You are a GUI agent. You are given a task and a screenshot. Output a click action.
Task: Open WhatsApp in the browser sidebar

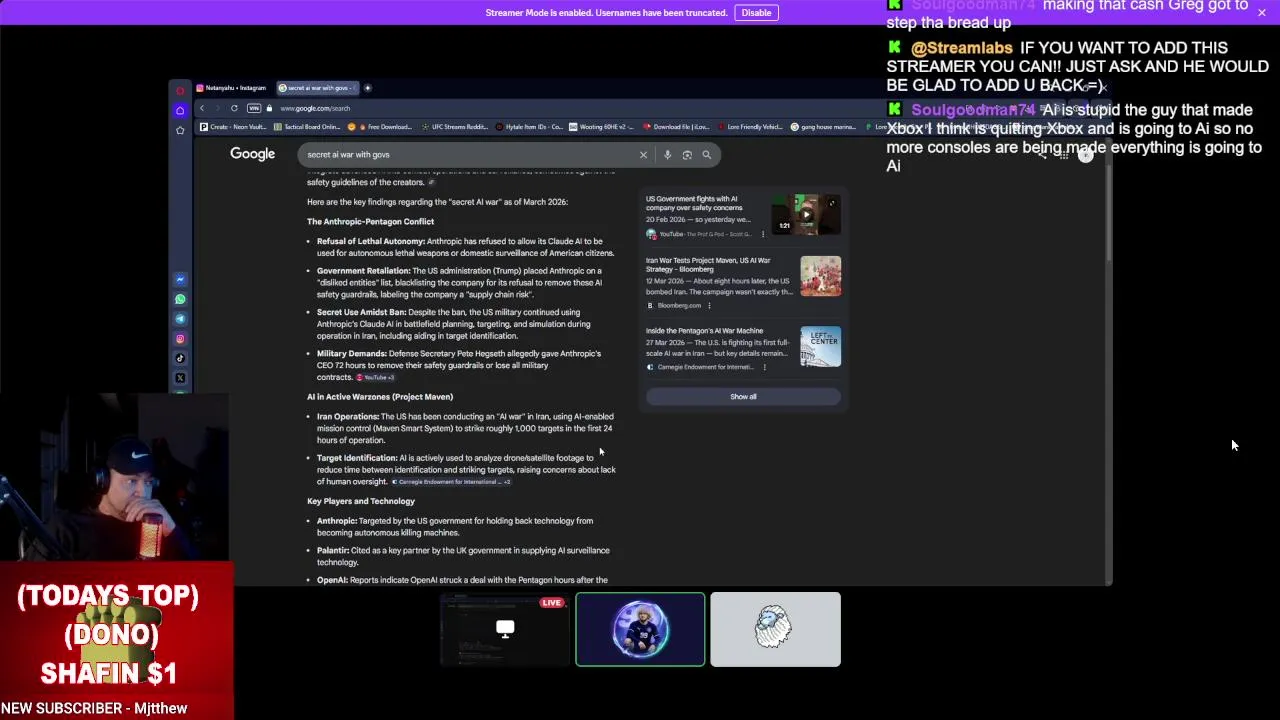[180, 299]
